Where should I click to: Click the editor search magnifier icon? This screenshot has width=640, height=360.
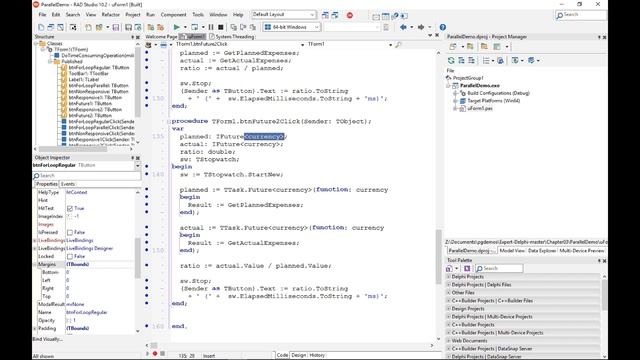398,44
